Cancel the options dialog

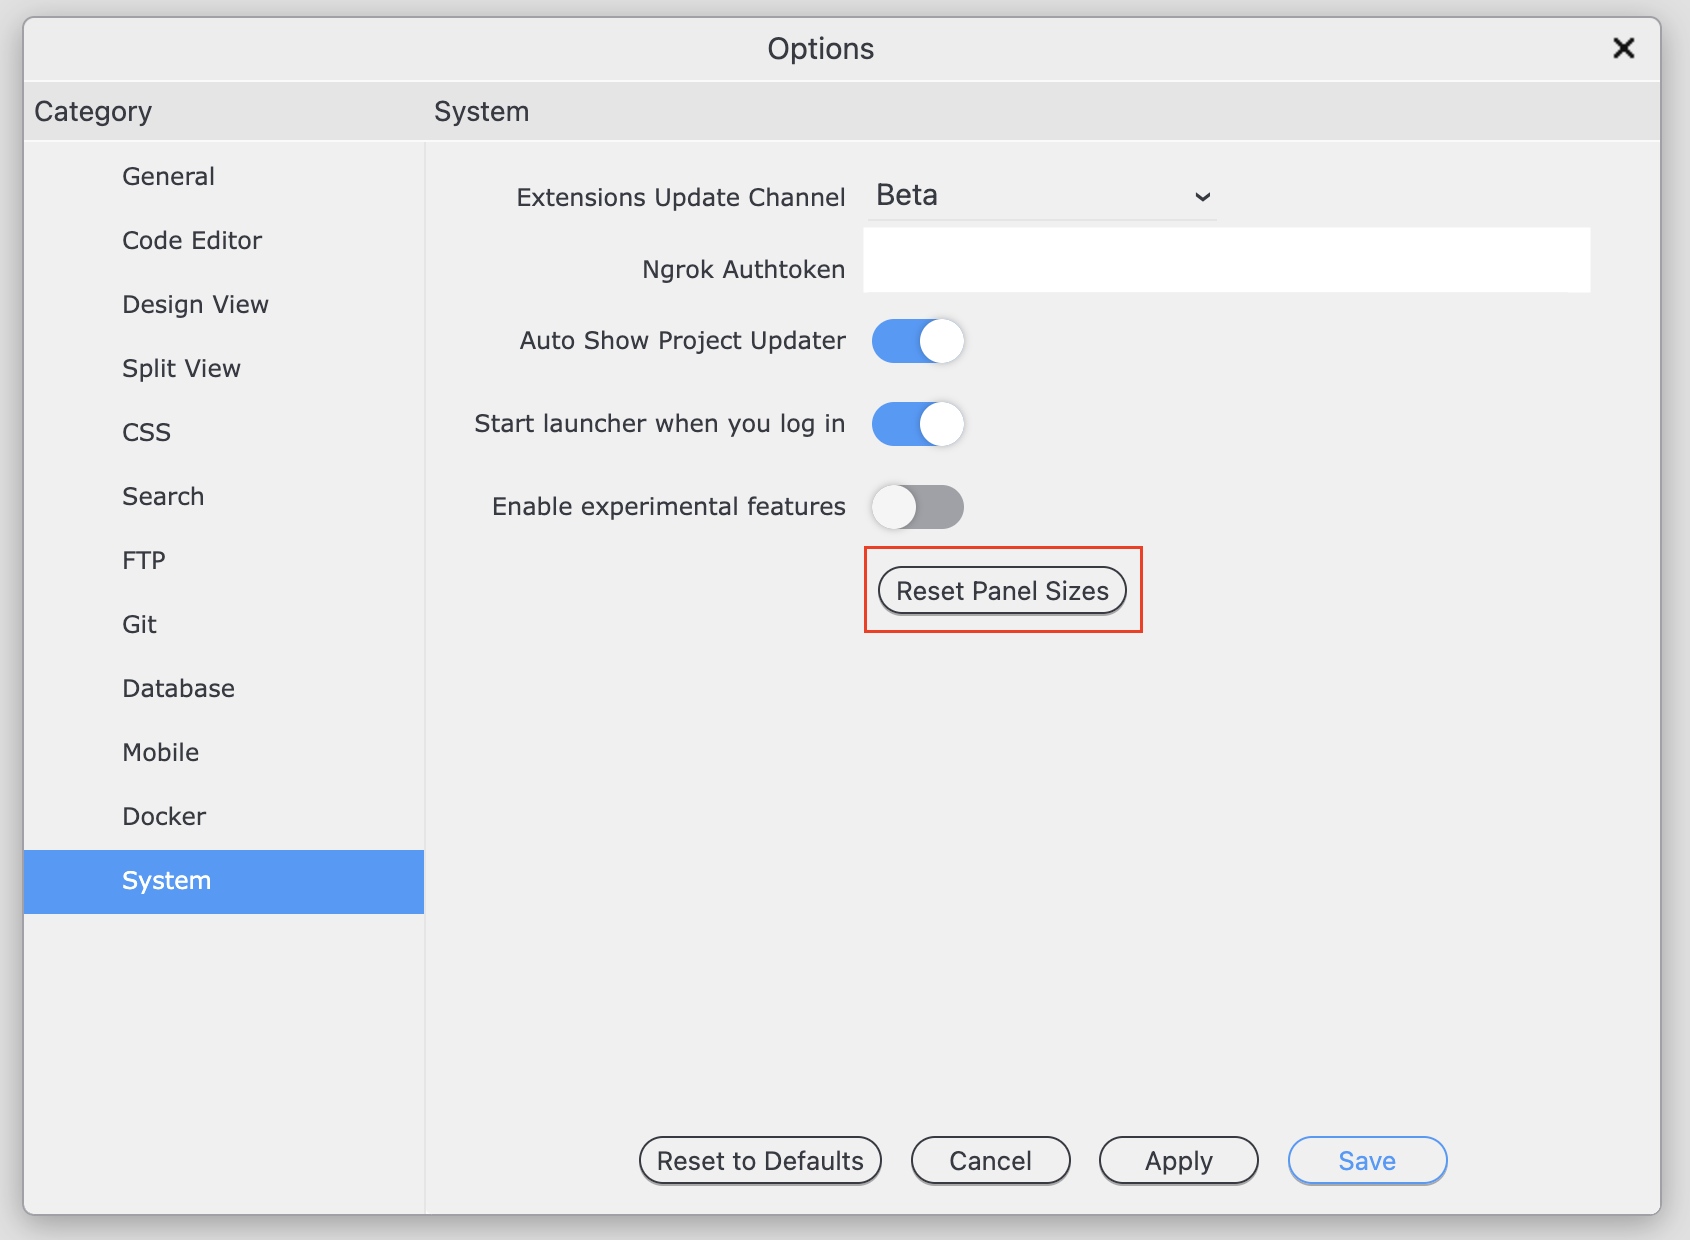pyautogui.click(x=990, y=1160)
